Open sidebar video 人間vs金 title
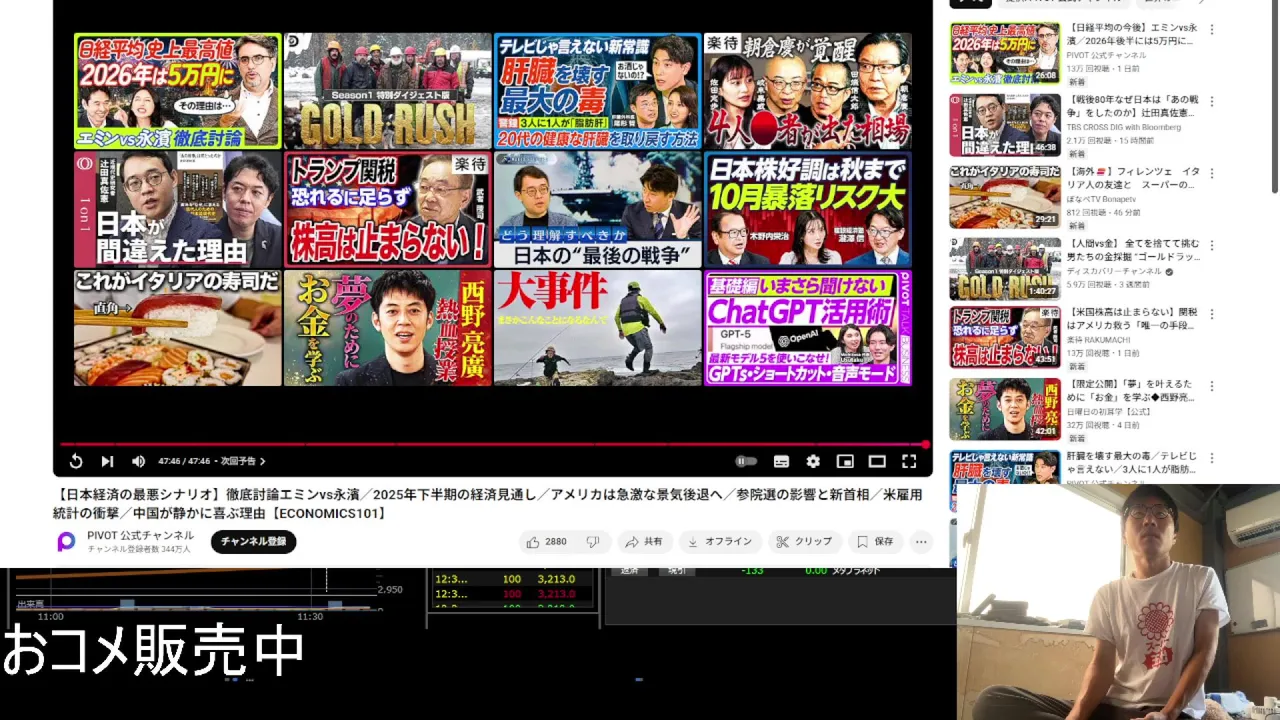This screenshot has width=1280, height=720. [1132, 249]
